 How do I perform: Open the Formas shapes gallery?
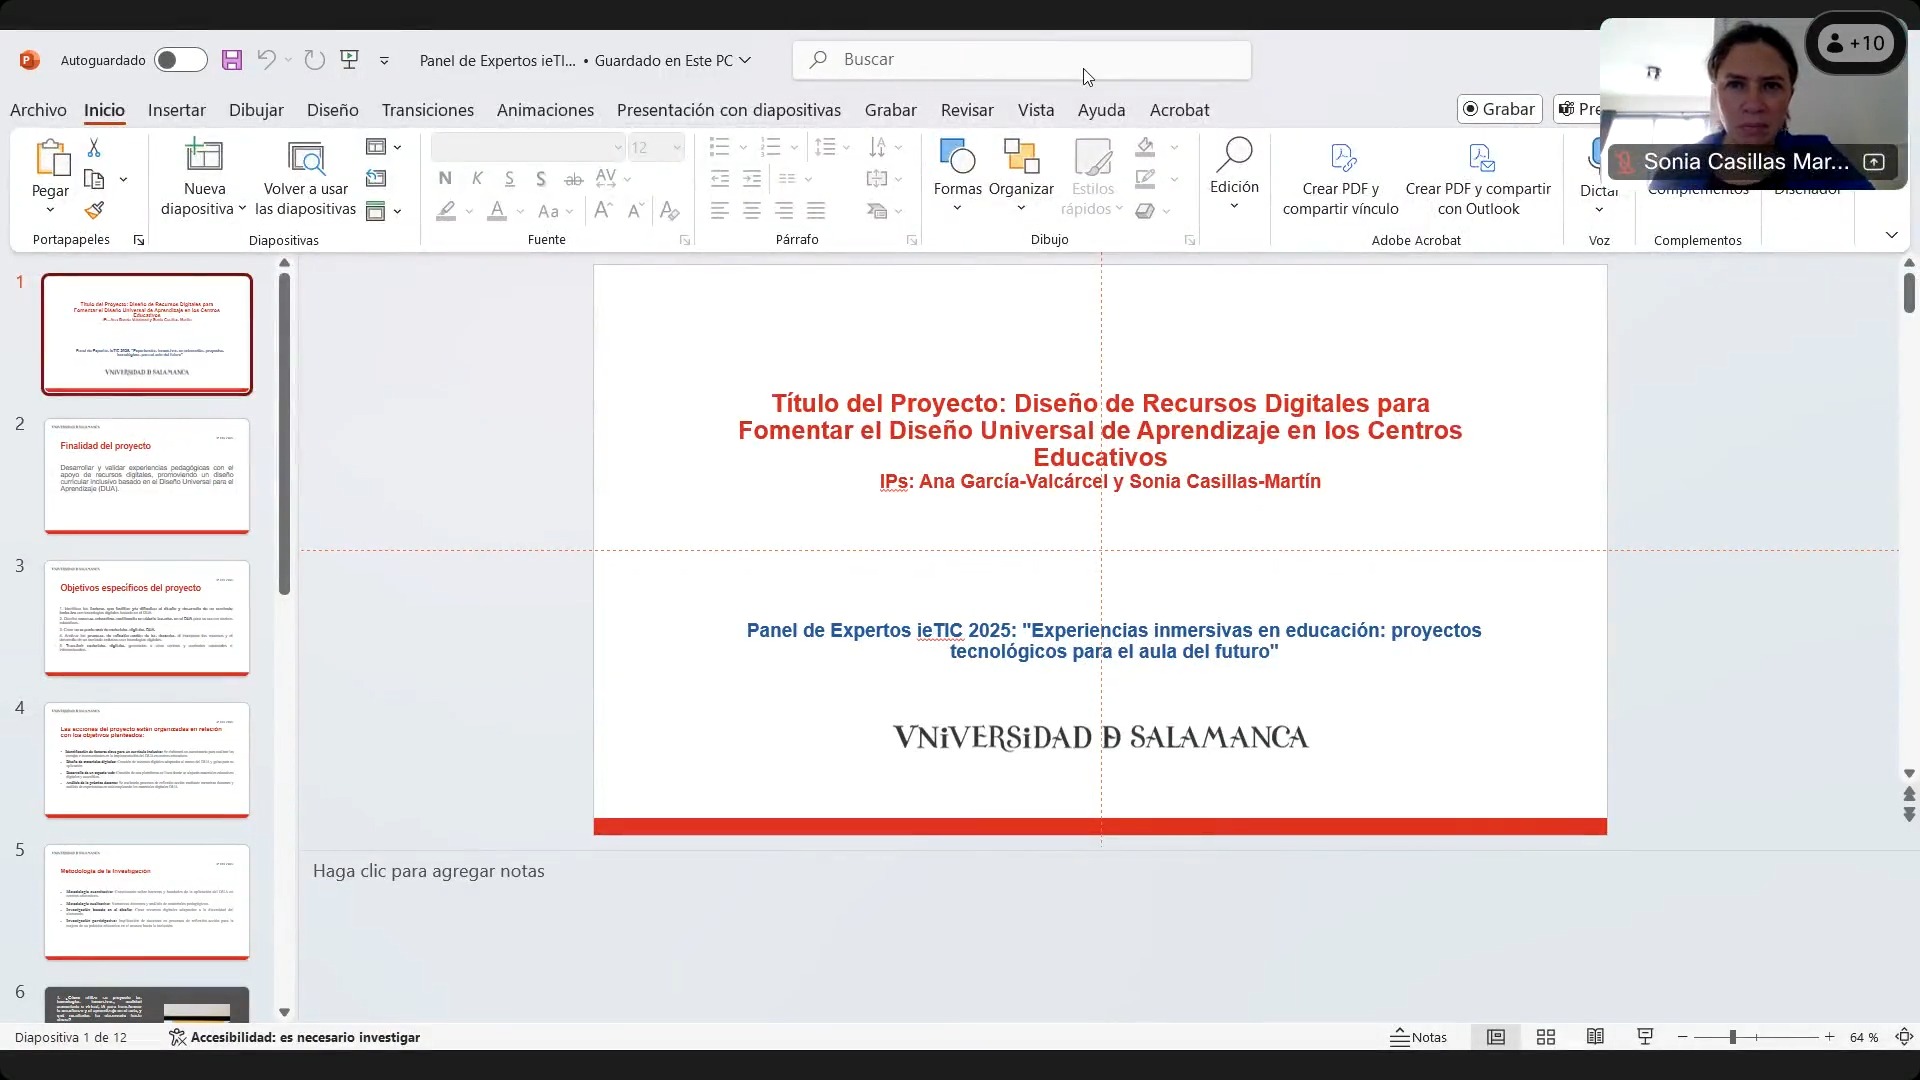[x=957, y=176]
